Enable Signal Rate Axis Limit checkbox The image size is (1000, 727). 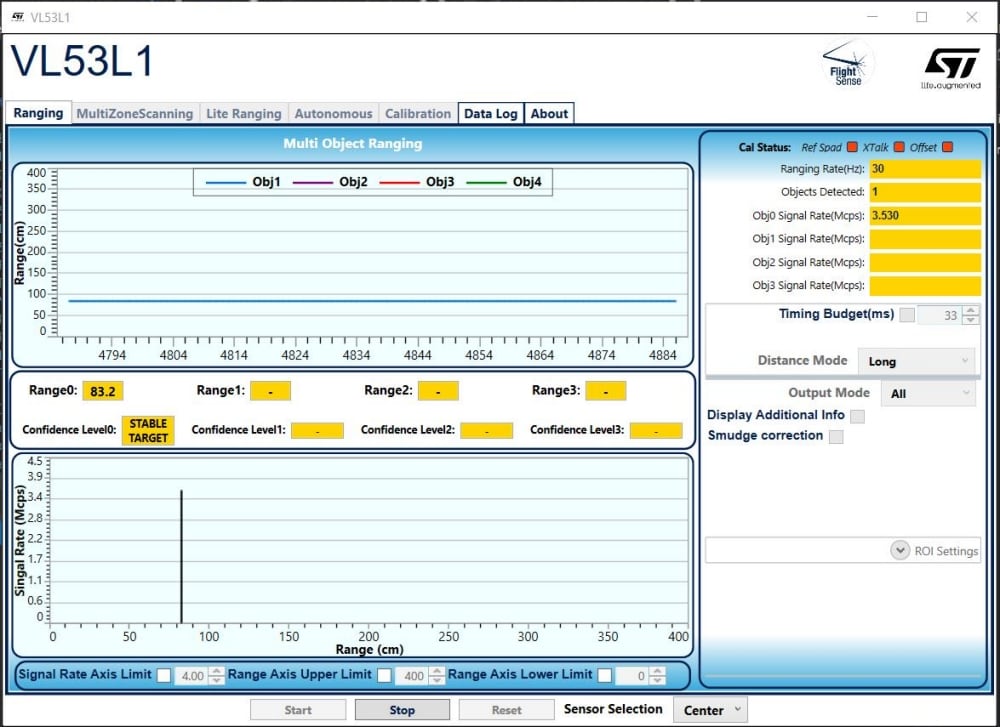pos(164,675)
